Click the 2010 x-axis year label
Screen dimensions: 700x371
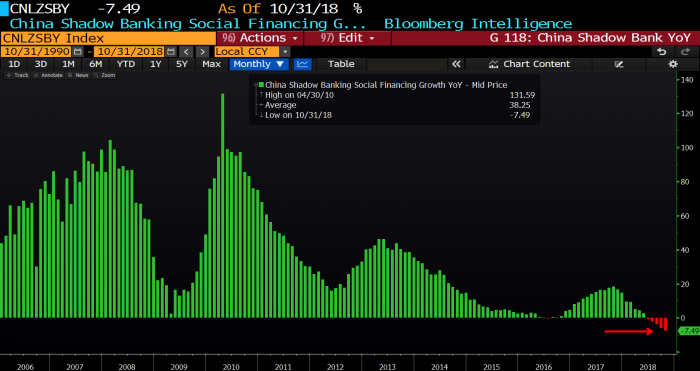(x=231, y=367)
